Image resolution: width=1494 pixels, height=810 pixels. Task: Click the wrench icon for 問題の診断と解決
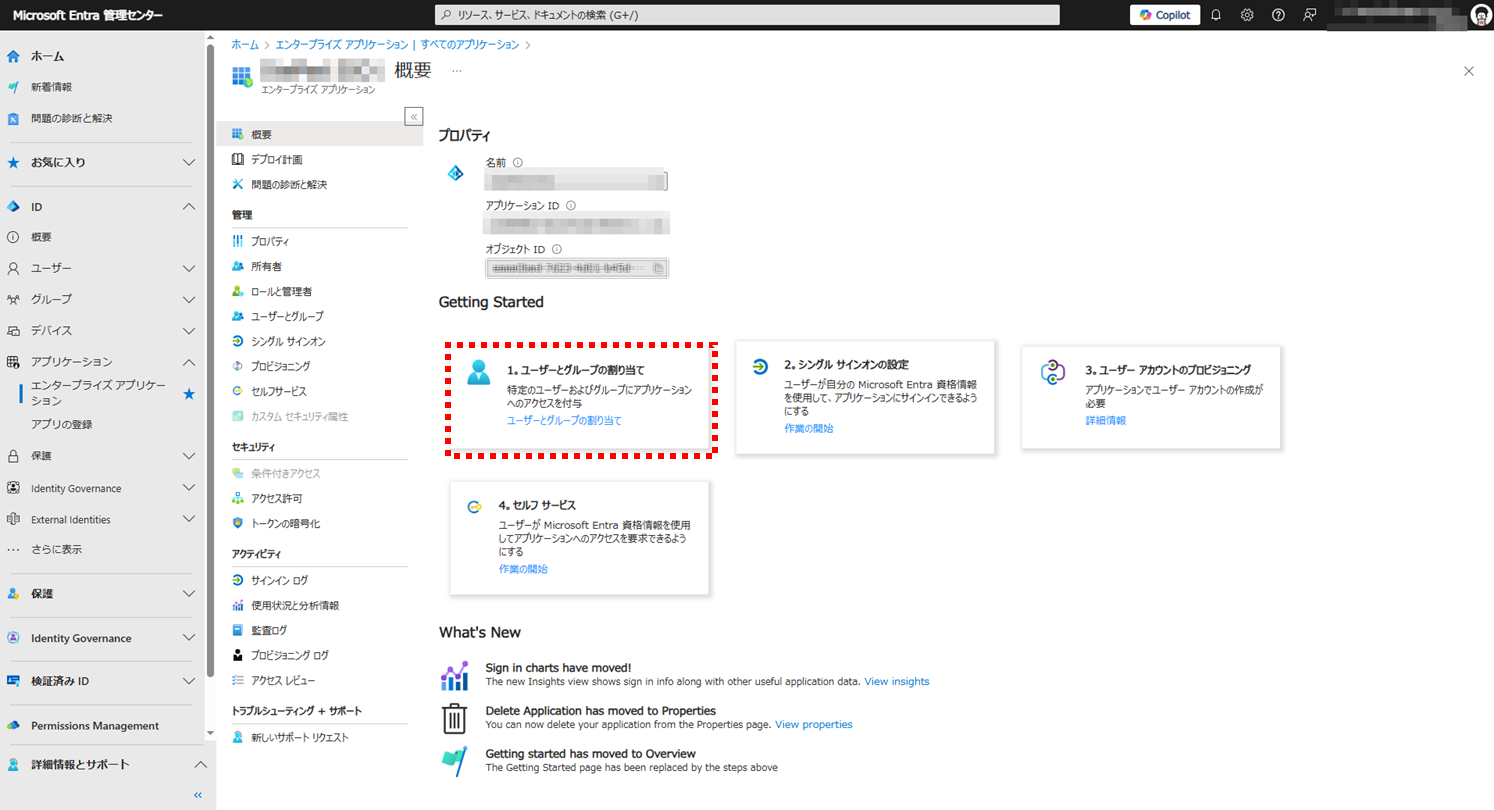(238, 184)
